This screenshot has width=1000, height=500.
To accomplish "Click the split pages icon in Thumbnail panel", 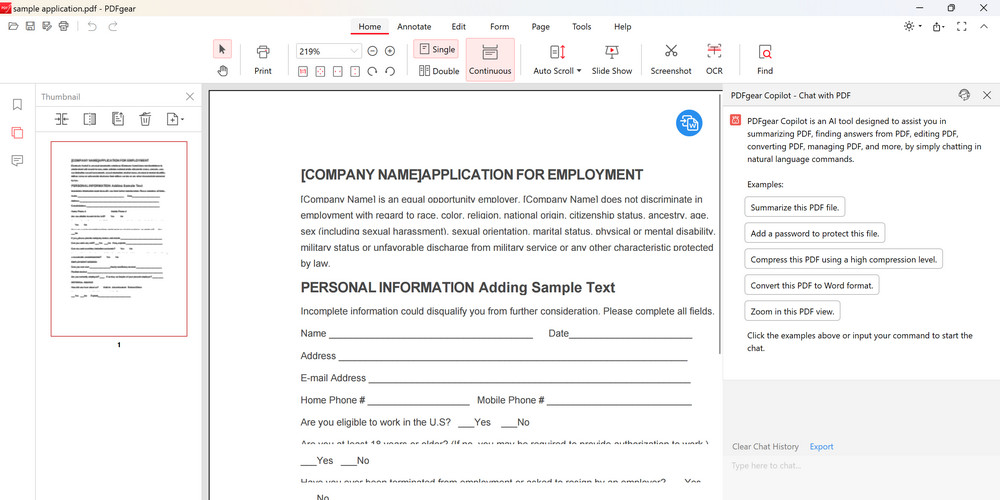I will click(x=90, y=119).
